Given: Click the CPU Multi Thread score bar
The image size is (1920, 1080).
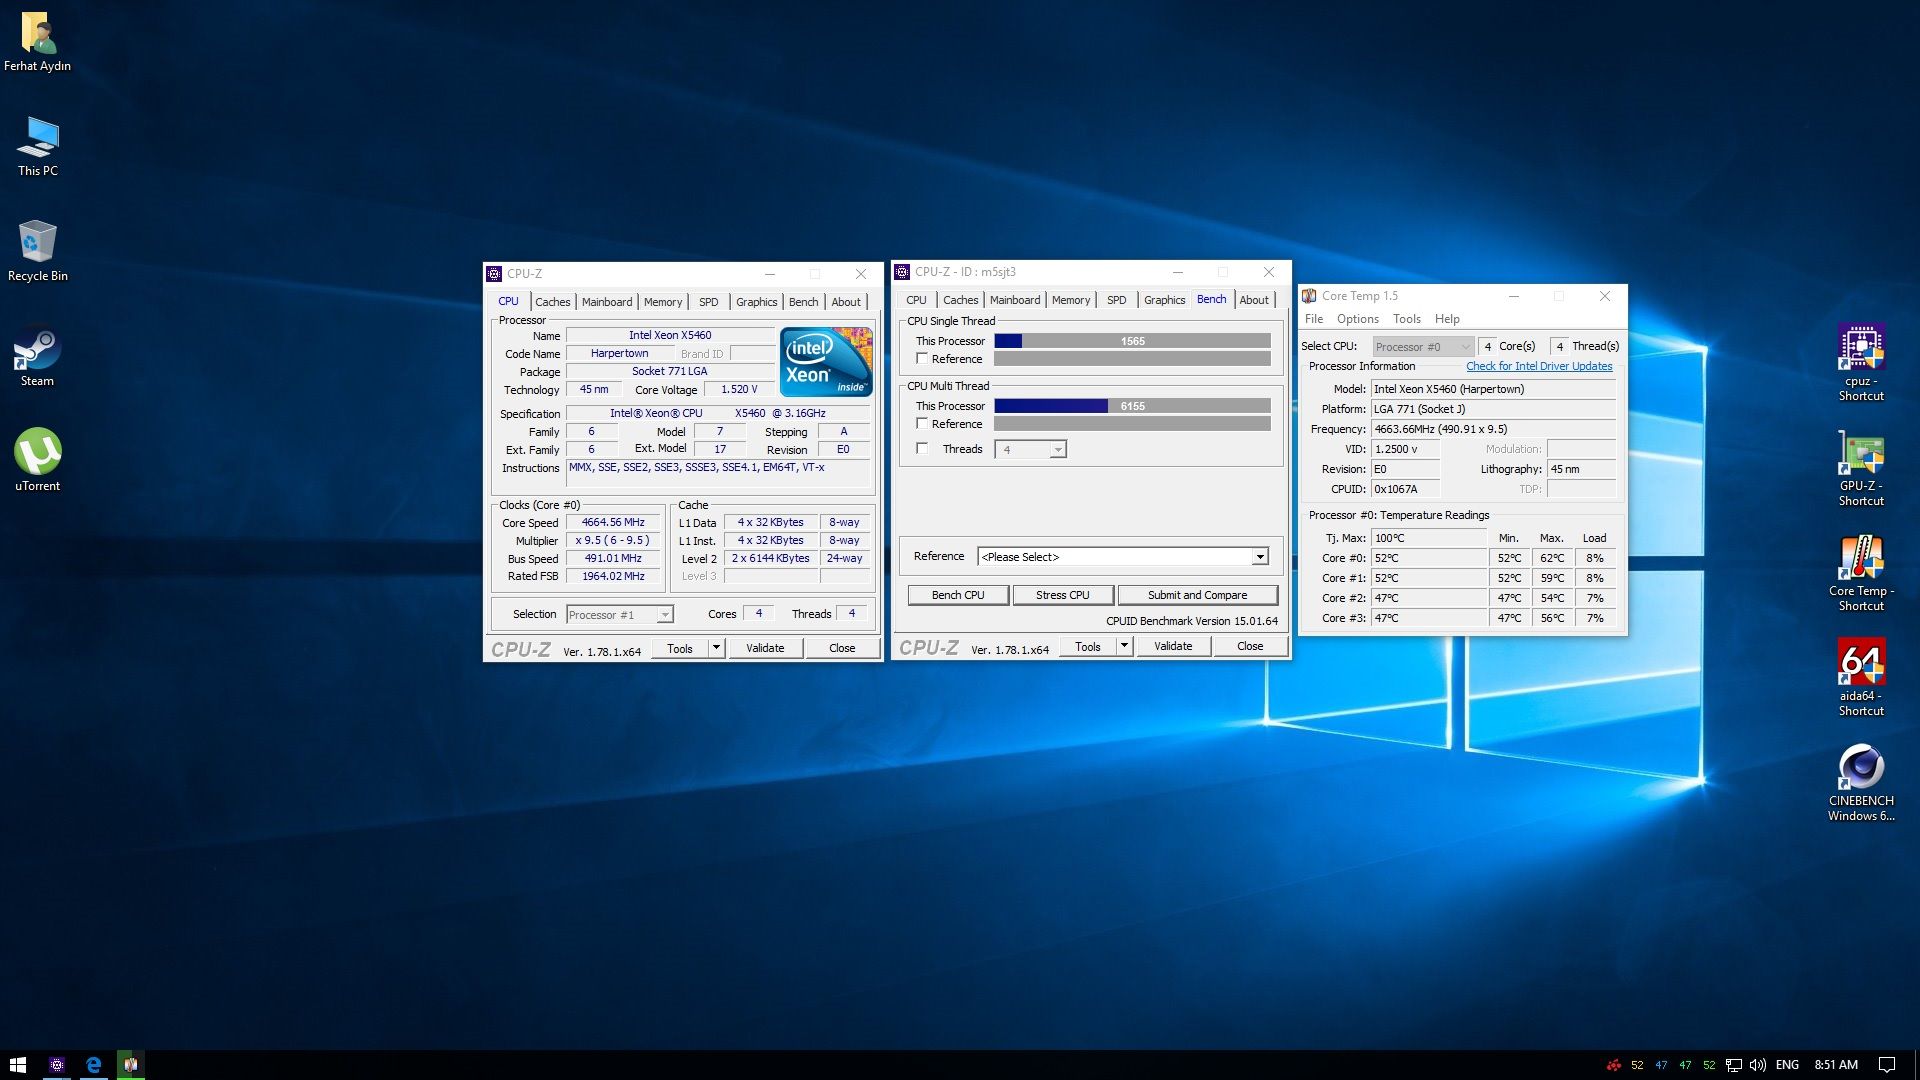Looking at the screenshot, I should pos(1131,406).
